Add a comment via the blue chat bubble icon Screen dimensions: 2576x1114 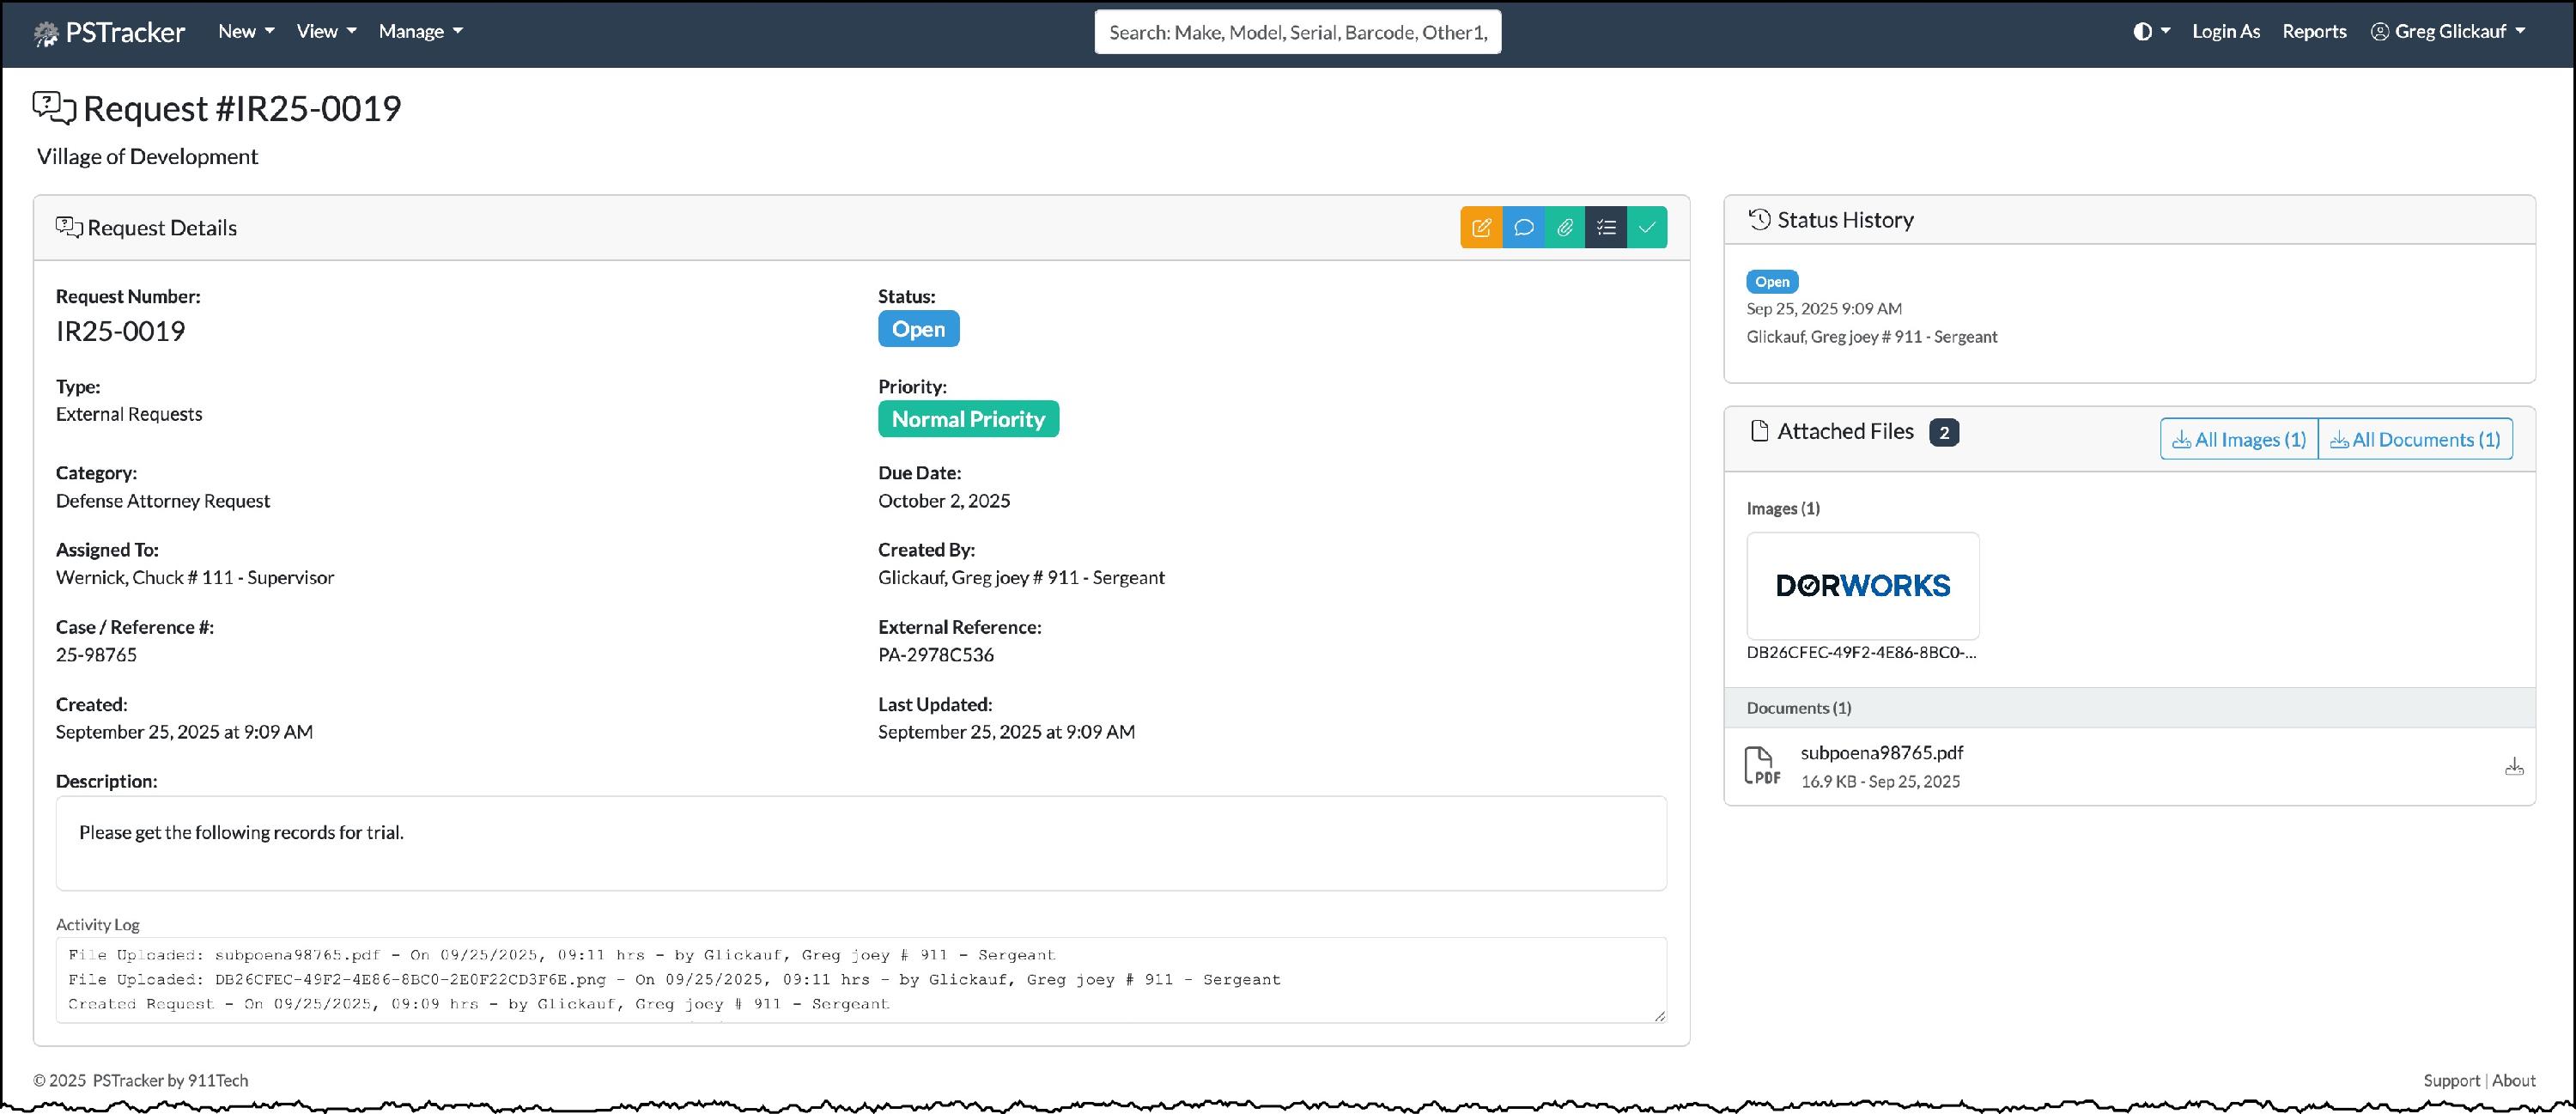click(1523, 228)
